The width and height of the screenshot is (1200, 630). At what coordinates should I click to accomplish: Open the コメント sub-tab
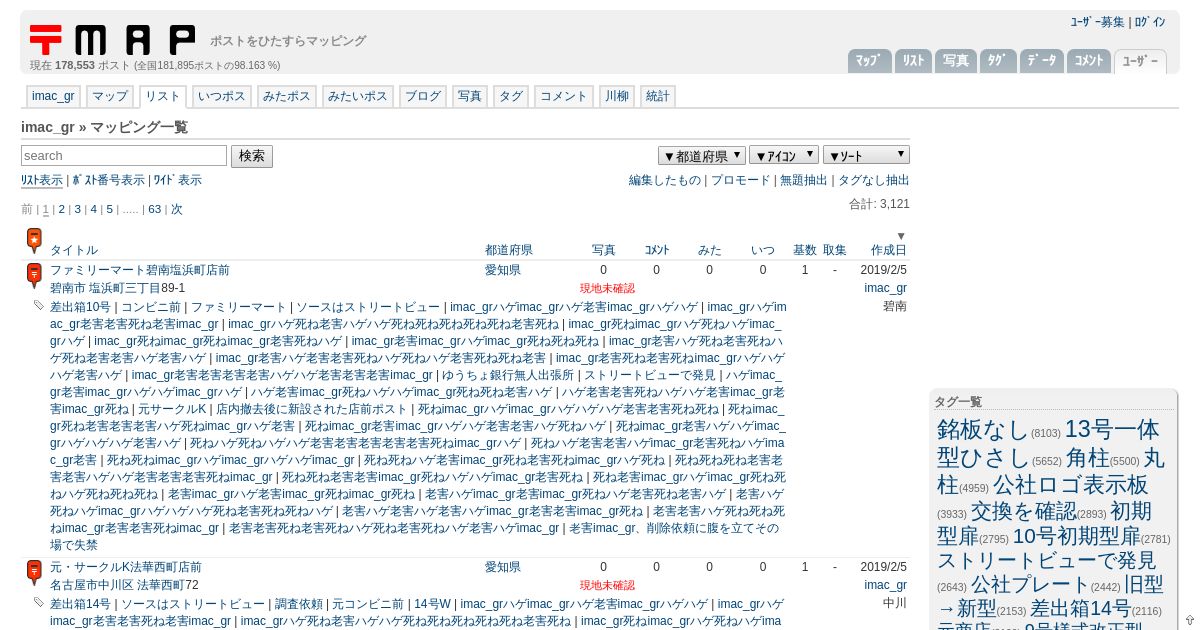pyautogui.click(x=564, y=96)
